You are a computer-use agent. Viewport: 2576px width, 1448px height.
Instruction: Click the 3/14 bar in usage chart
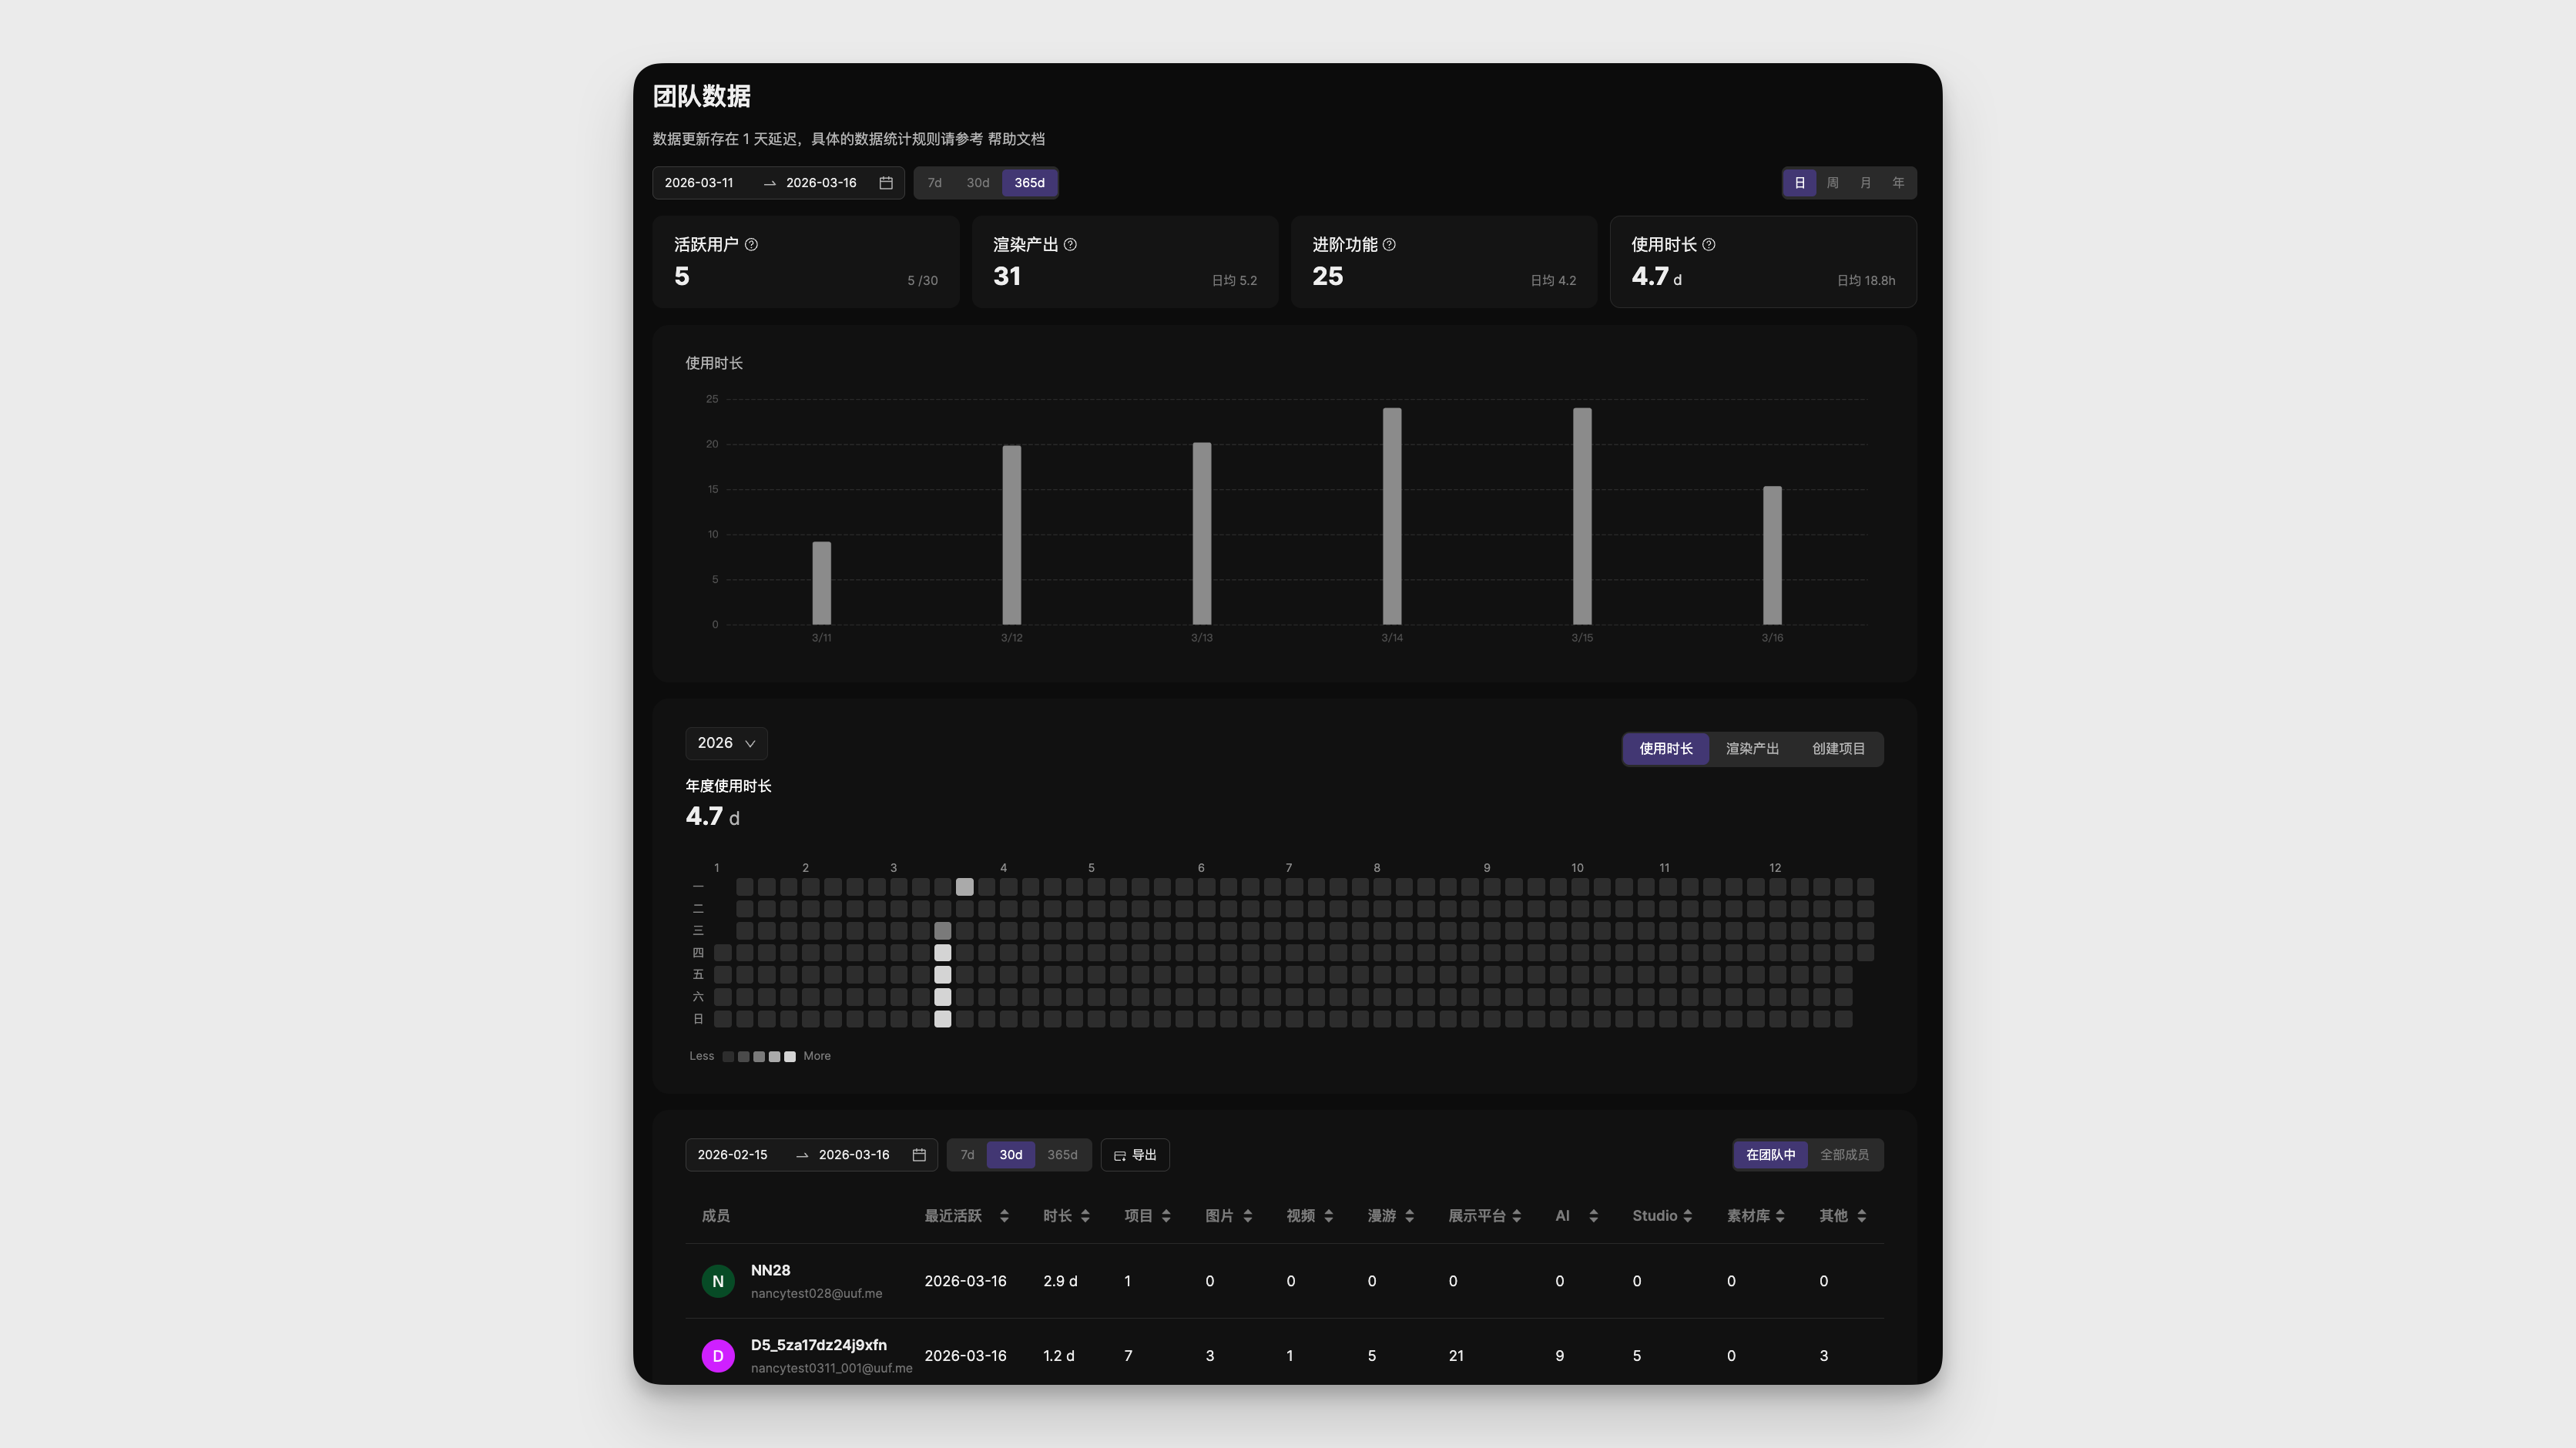tap(1392, 516)
